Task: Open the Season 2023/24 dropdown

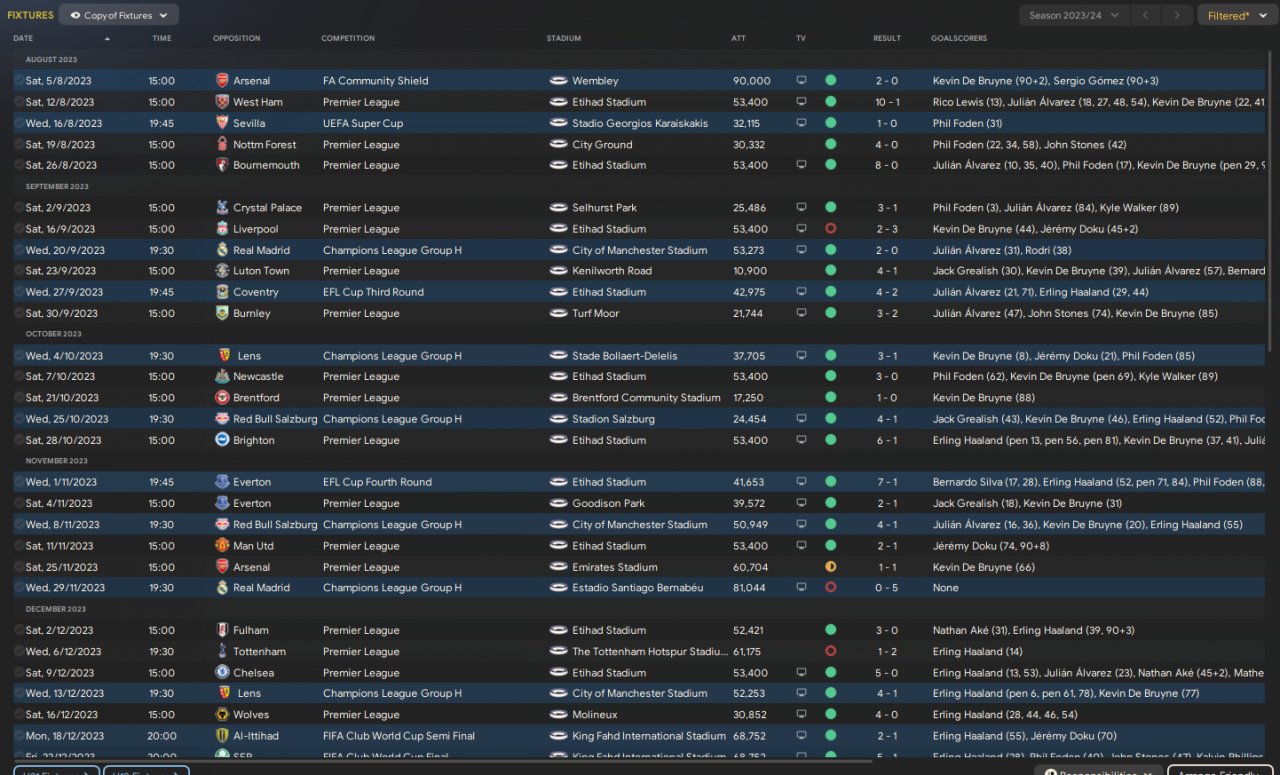Action: pos(1075,15)
